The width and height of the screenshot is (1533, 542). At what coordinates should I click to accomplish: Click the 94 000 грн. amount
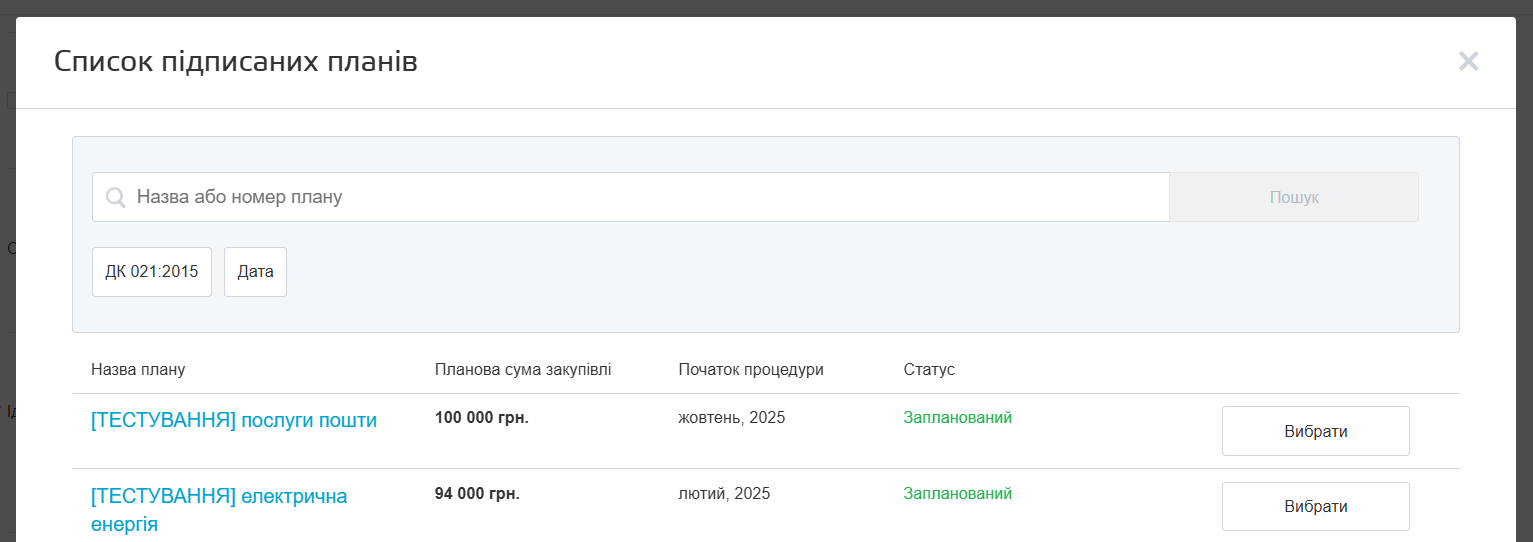click(x=477, y=494)
